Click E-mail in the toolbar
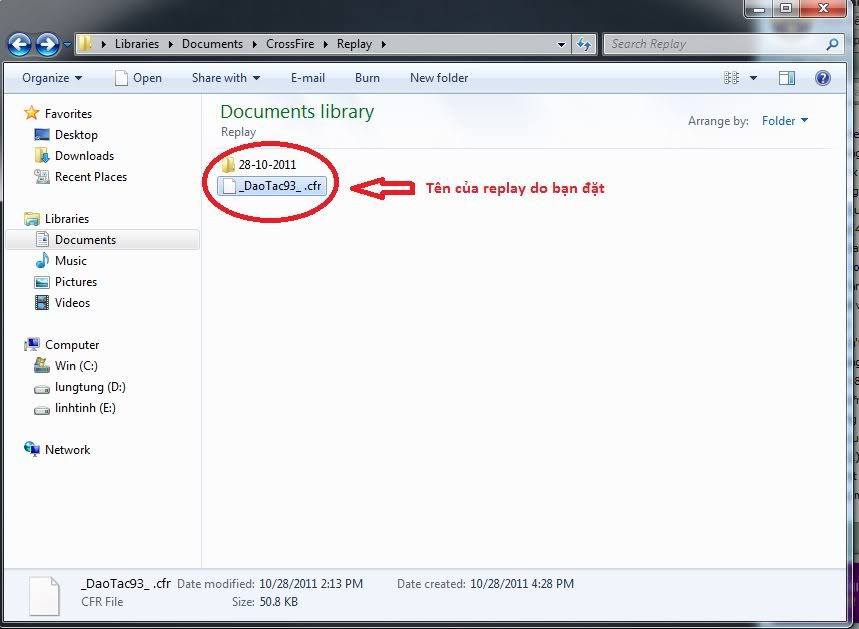 (x=307, y=78)
